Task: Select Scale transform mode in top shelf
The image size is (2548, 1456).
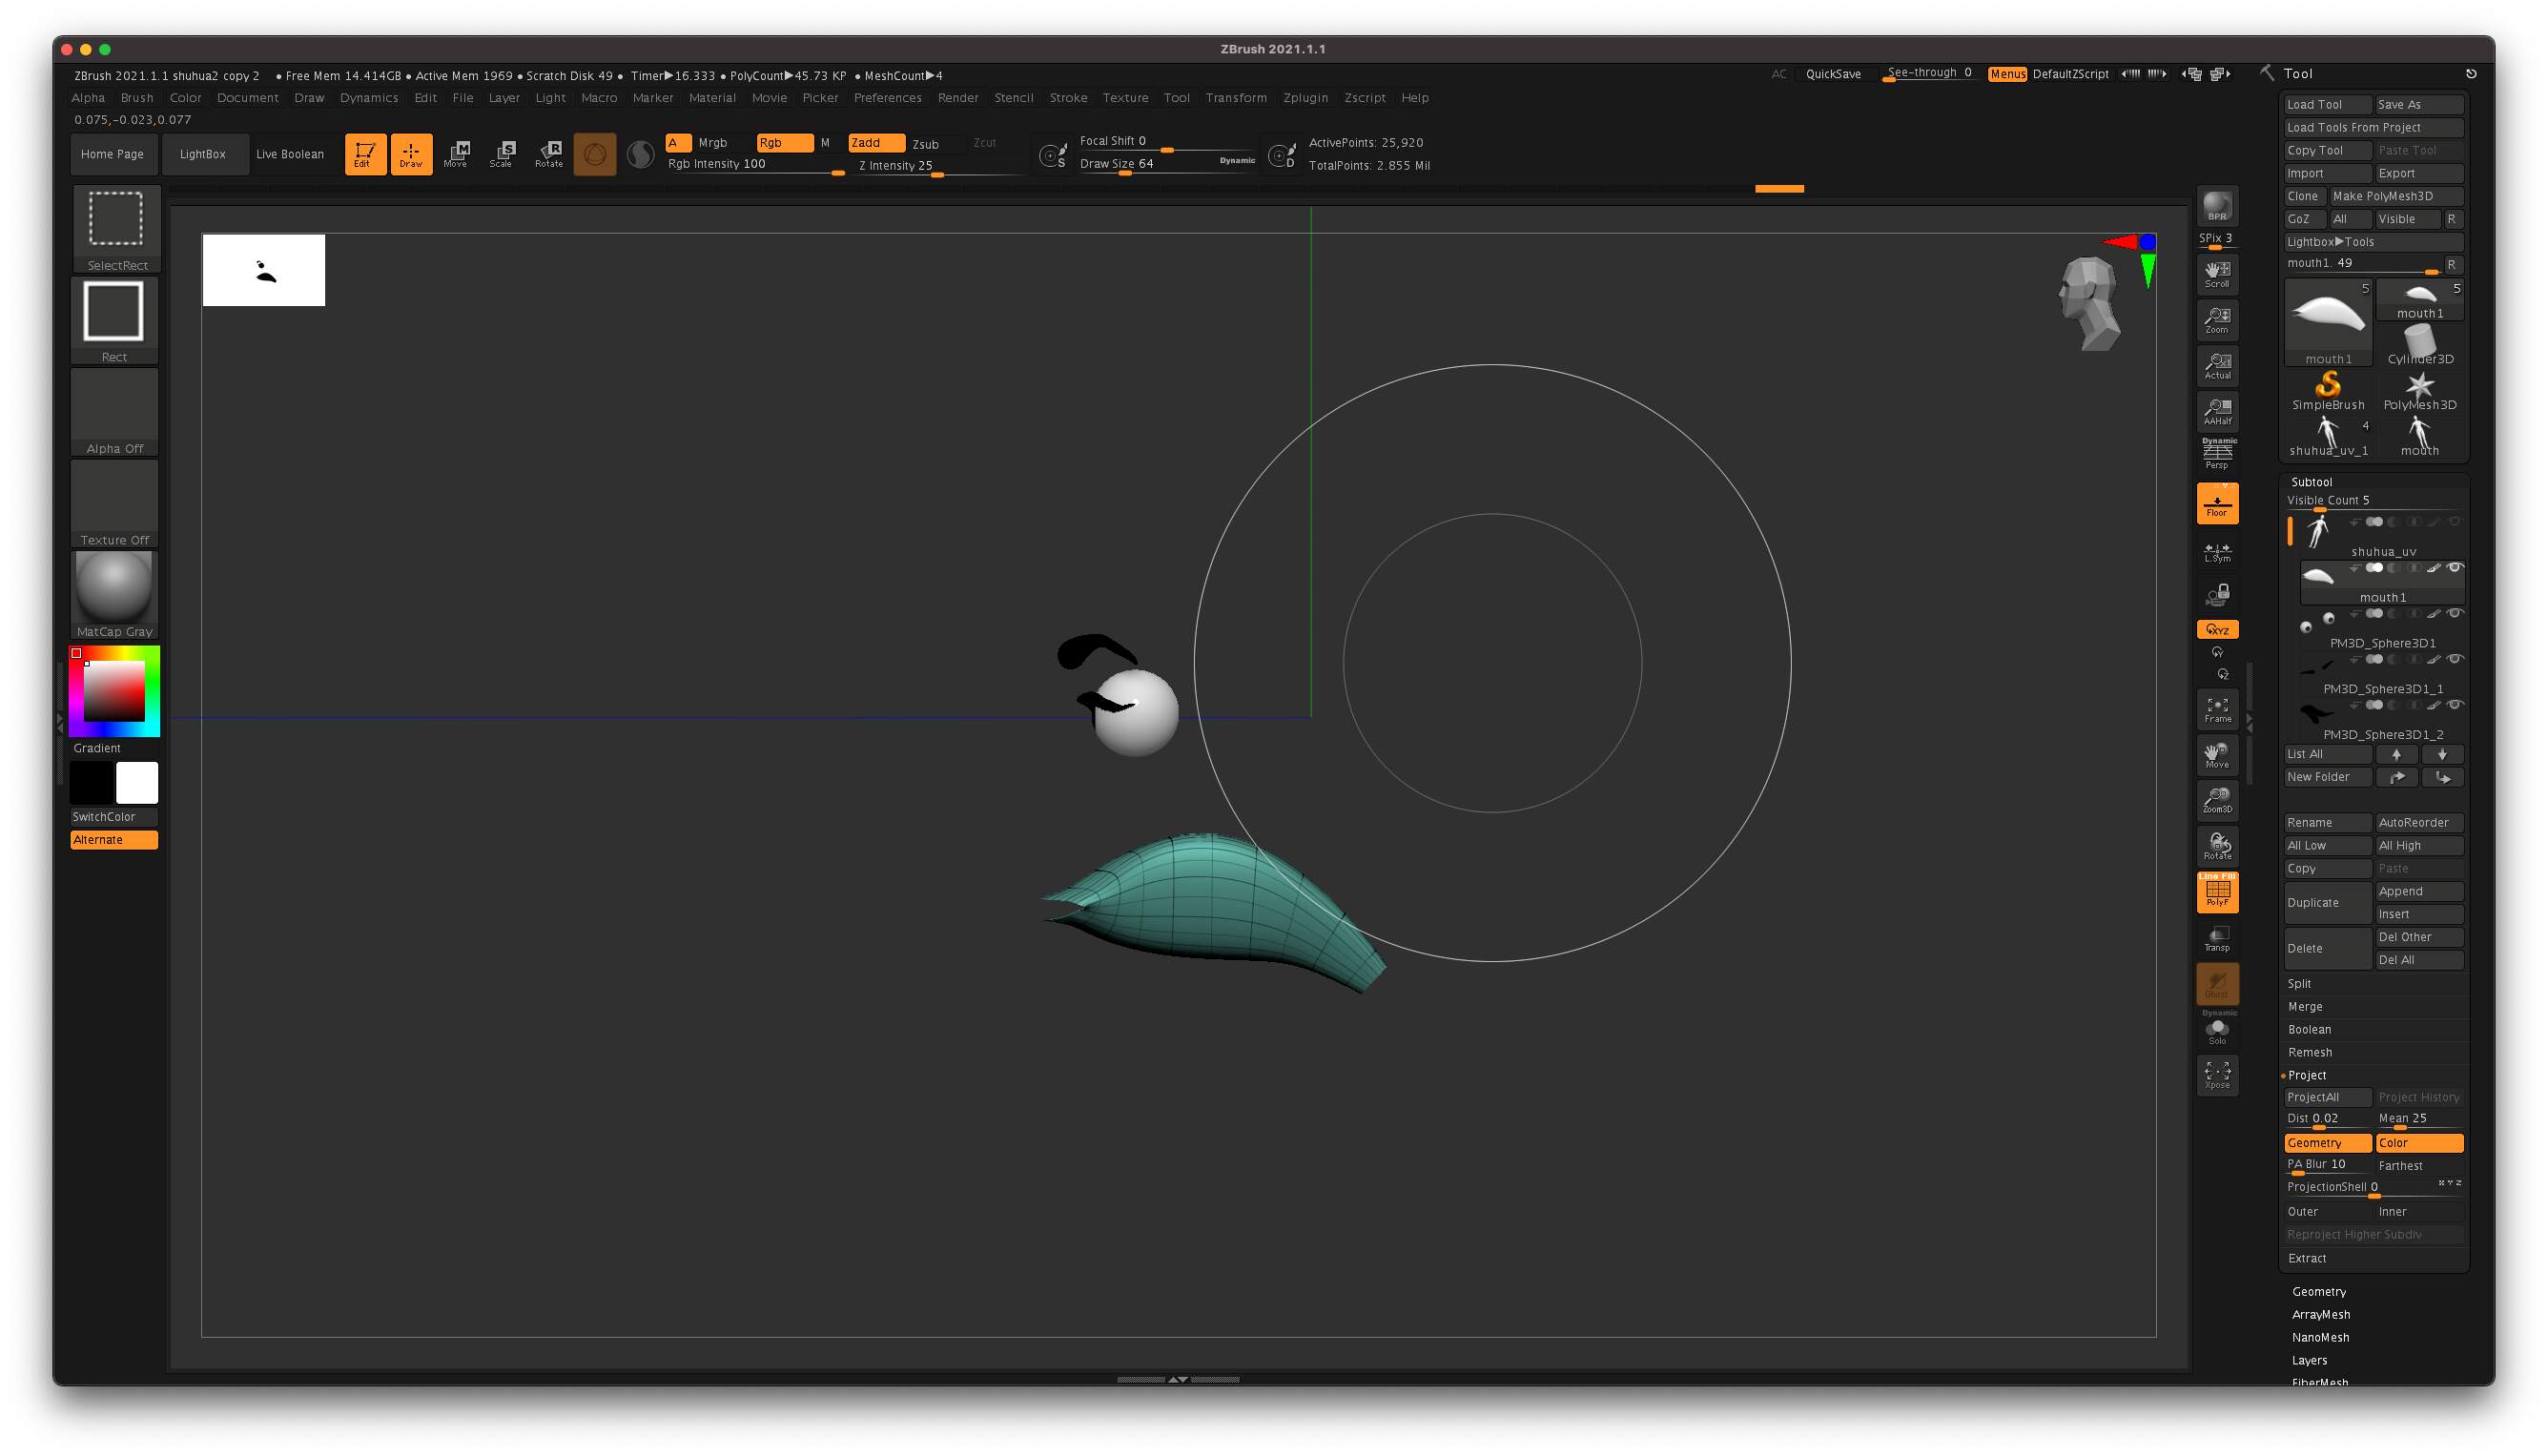Action: coord(503,154)
